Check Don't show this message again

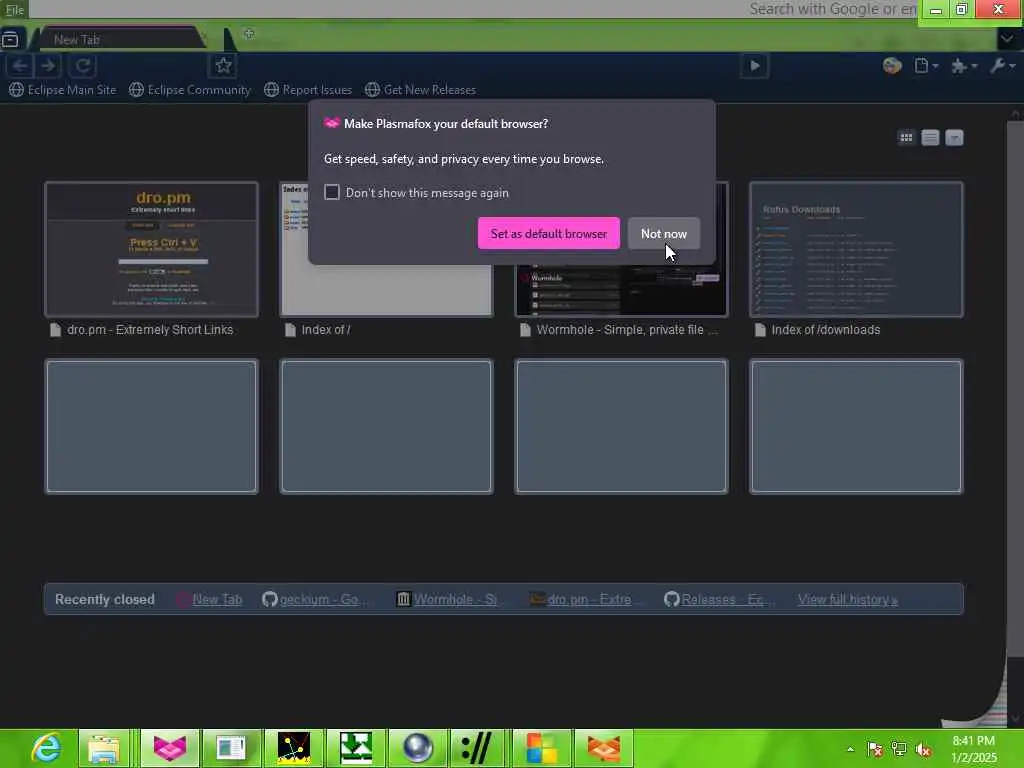point(332,192)
